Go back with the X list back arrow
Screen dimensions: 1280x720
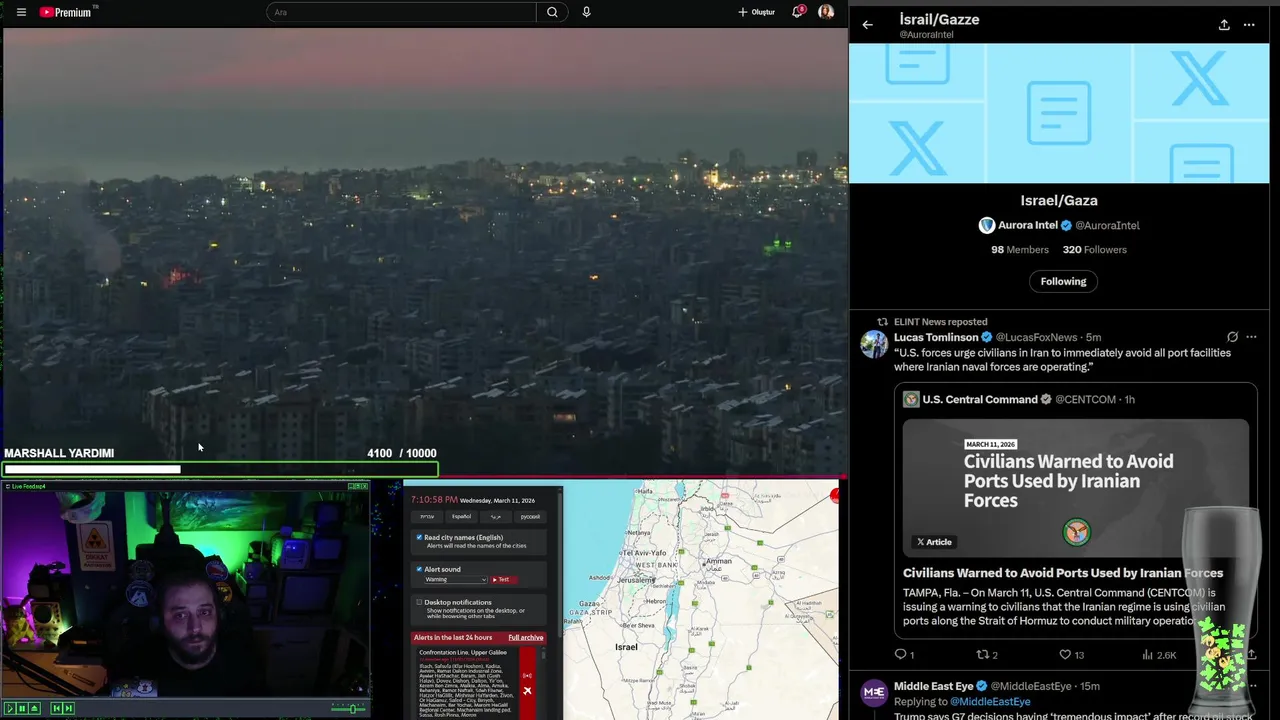(x=868, y=25)
